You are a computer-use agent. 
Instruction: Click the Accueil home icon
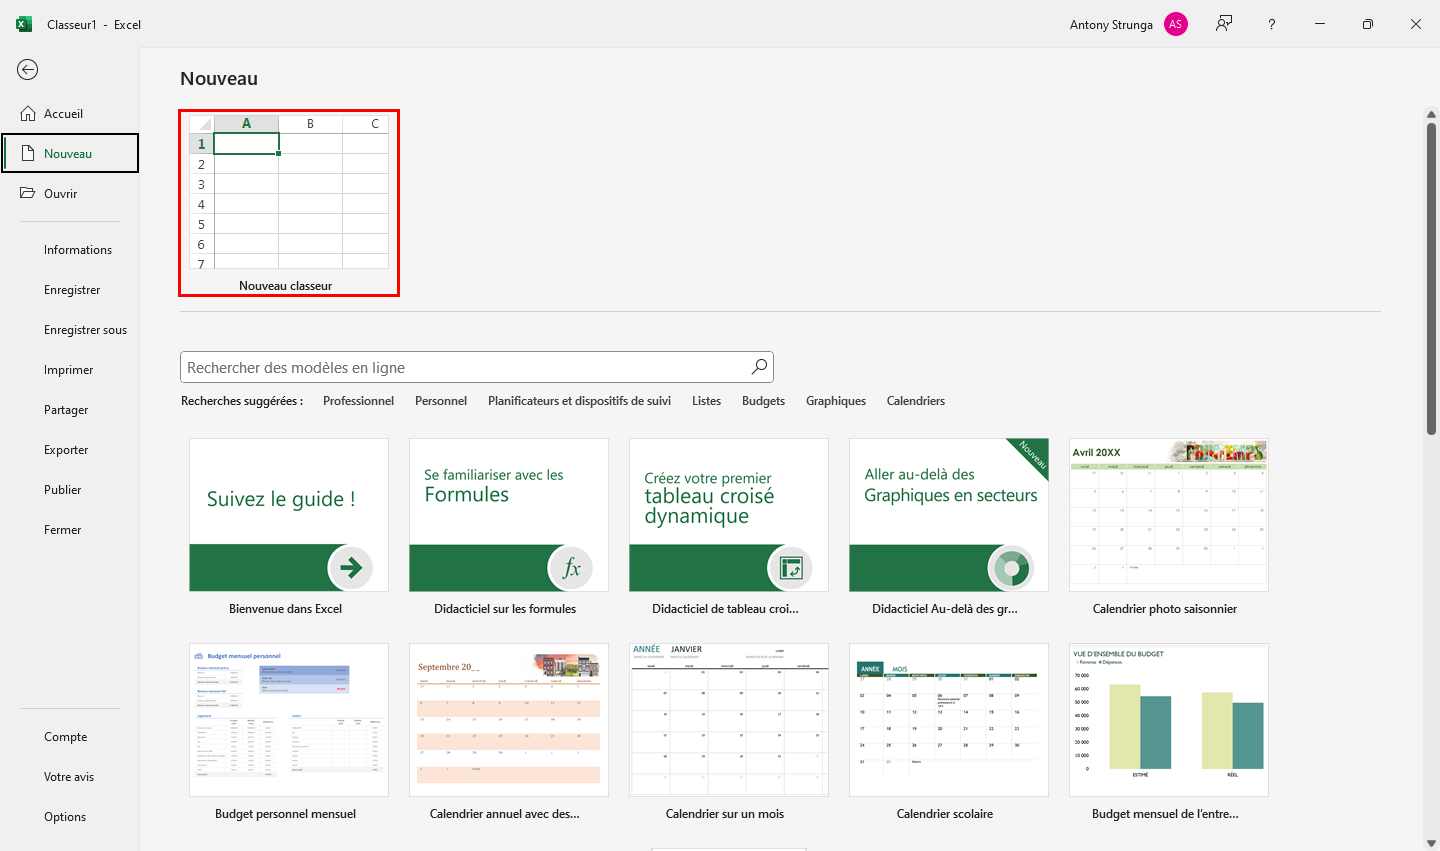28,114
